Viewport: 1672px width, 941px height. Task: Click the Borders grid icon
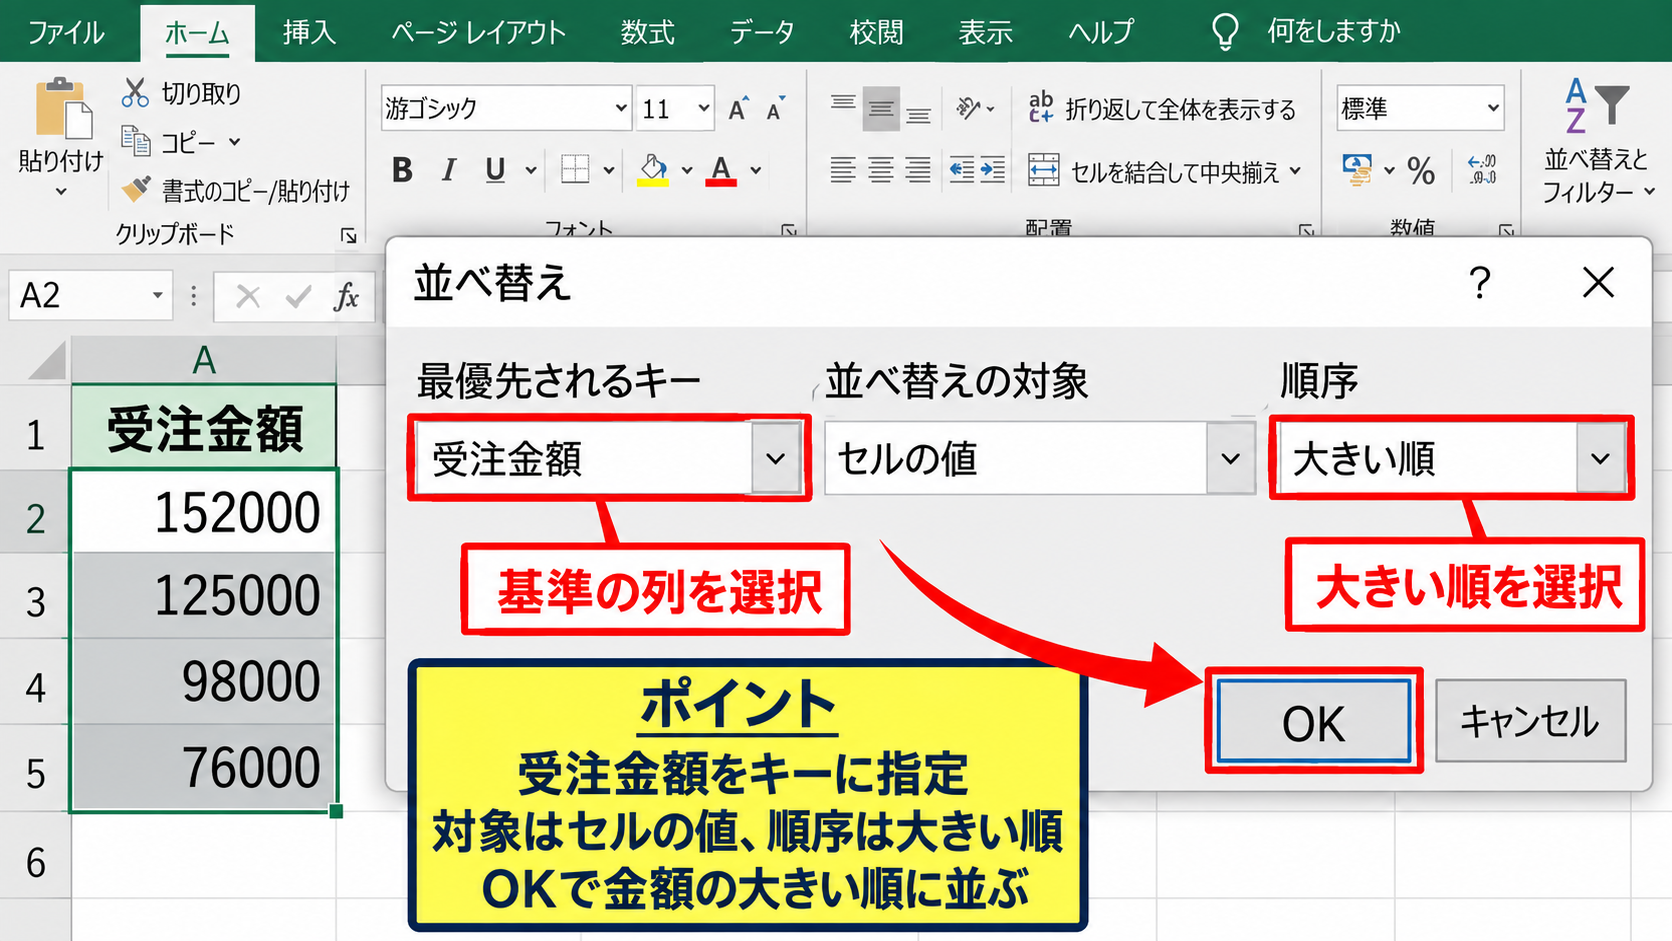tap(575, 169)
